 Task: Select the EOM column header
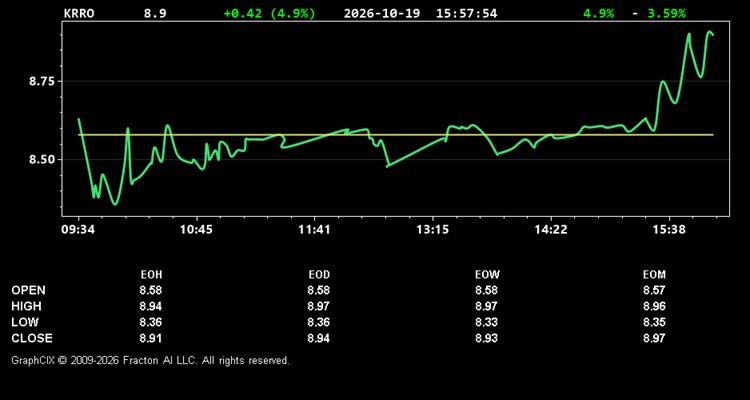tap(654, 275)
